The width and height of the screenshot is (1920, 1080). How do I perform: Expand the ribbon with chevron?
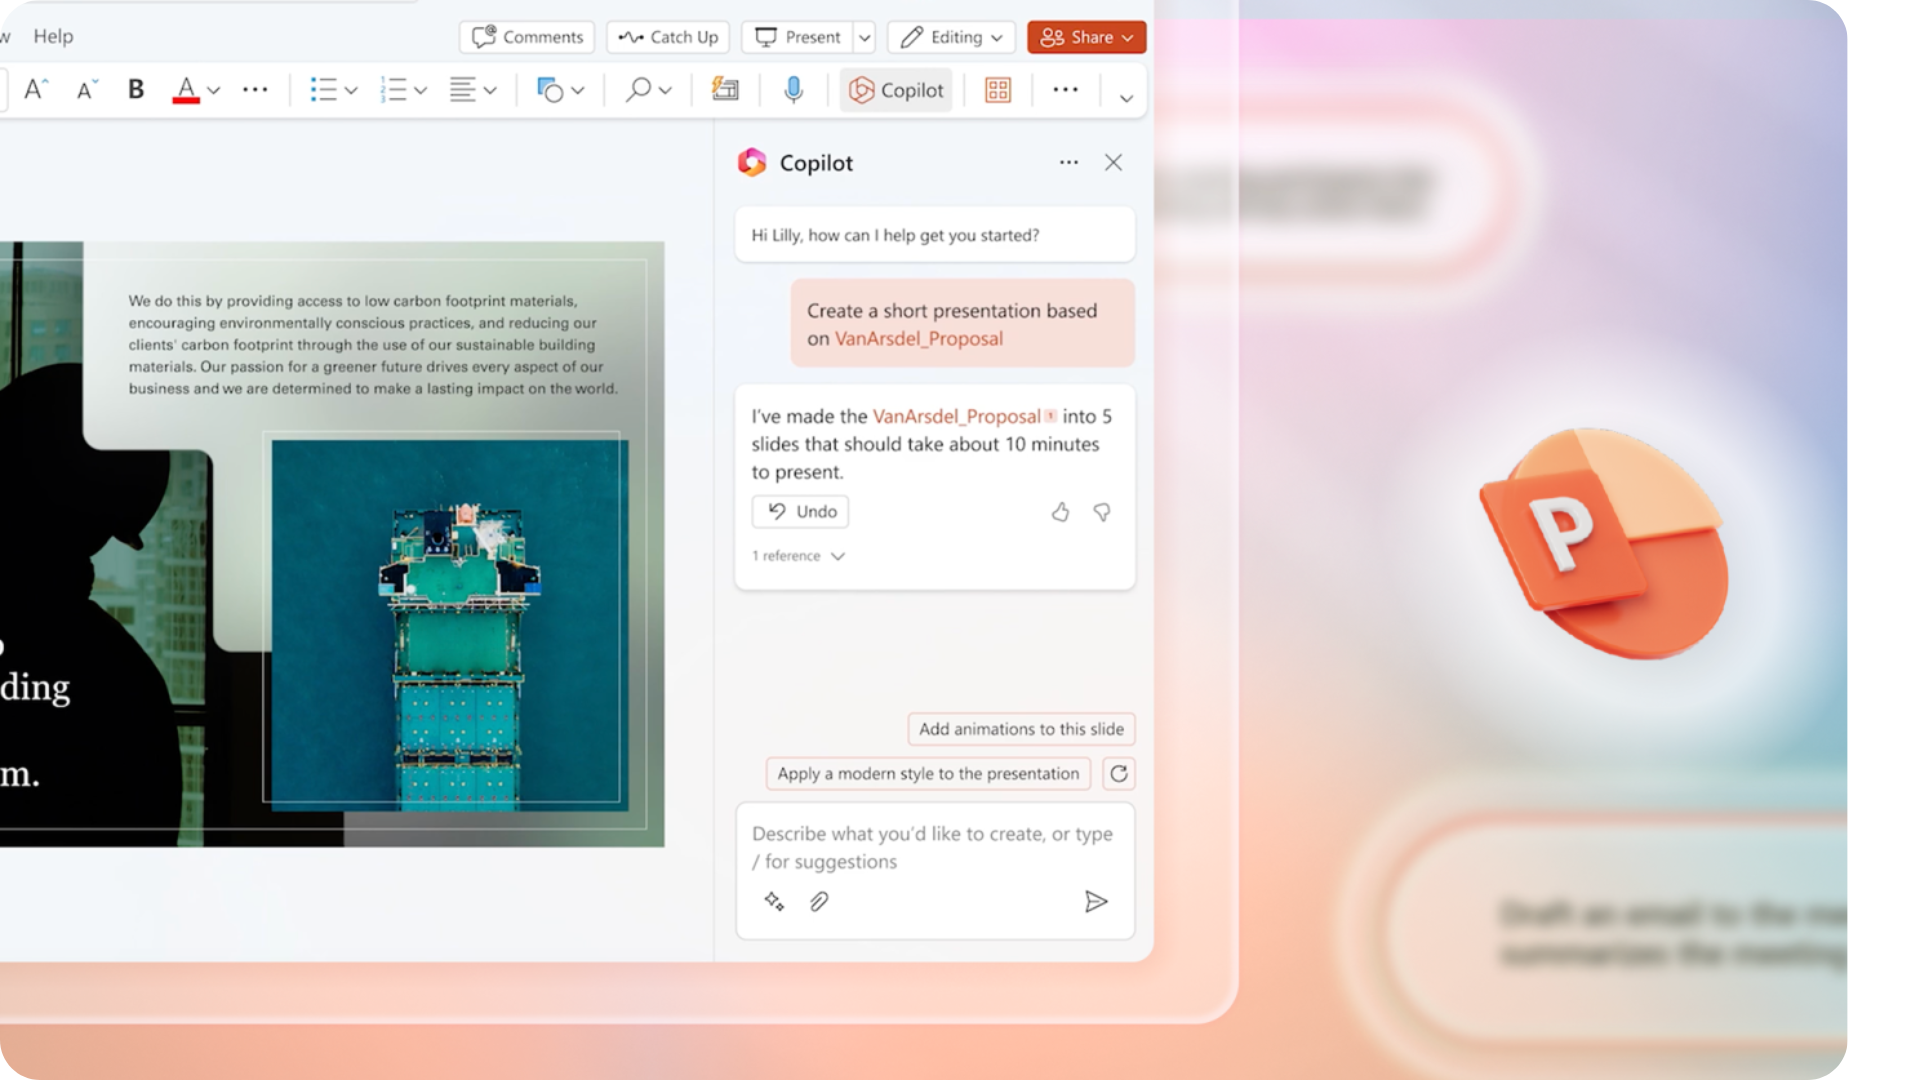pos(1126,98)
